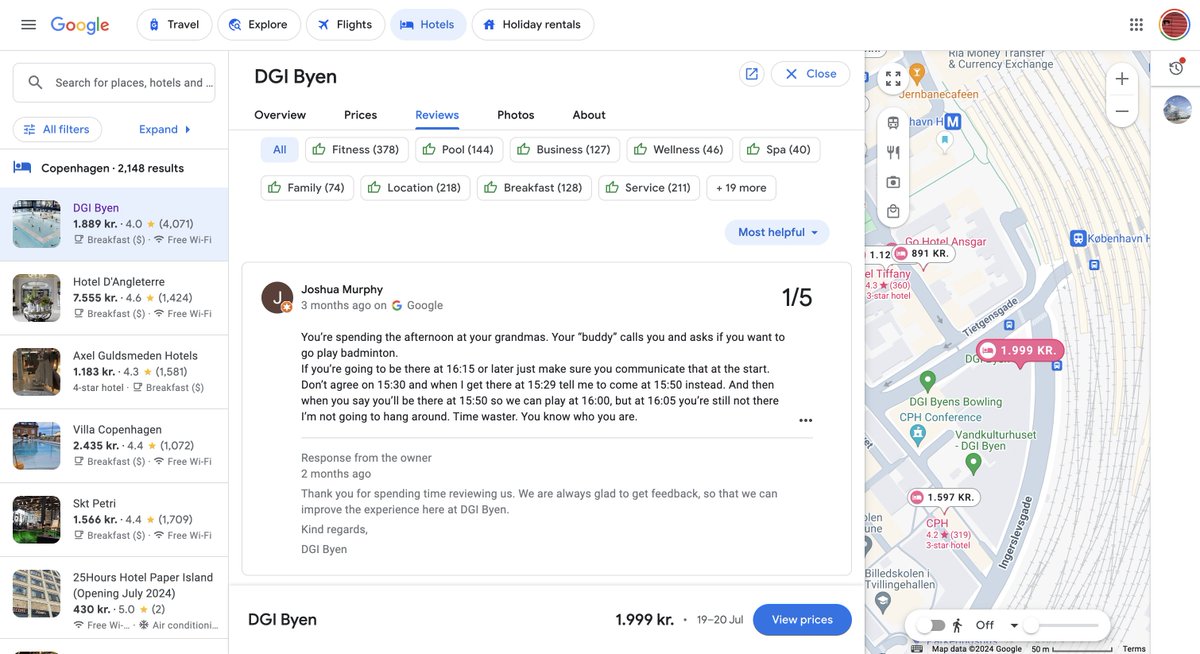Open the Google apps grid
This screenshot has height=654, width=1200.
(x=1136, y=24)
